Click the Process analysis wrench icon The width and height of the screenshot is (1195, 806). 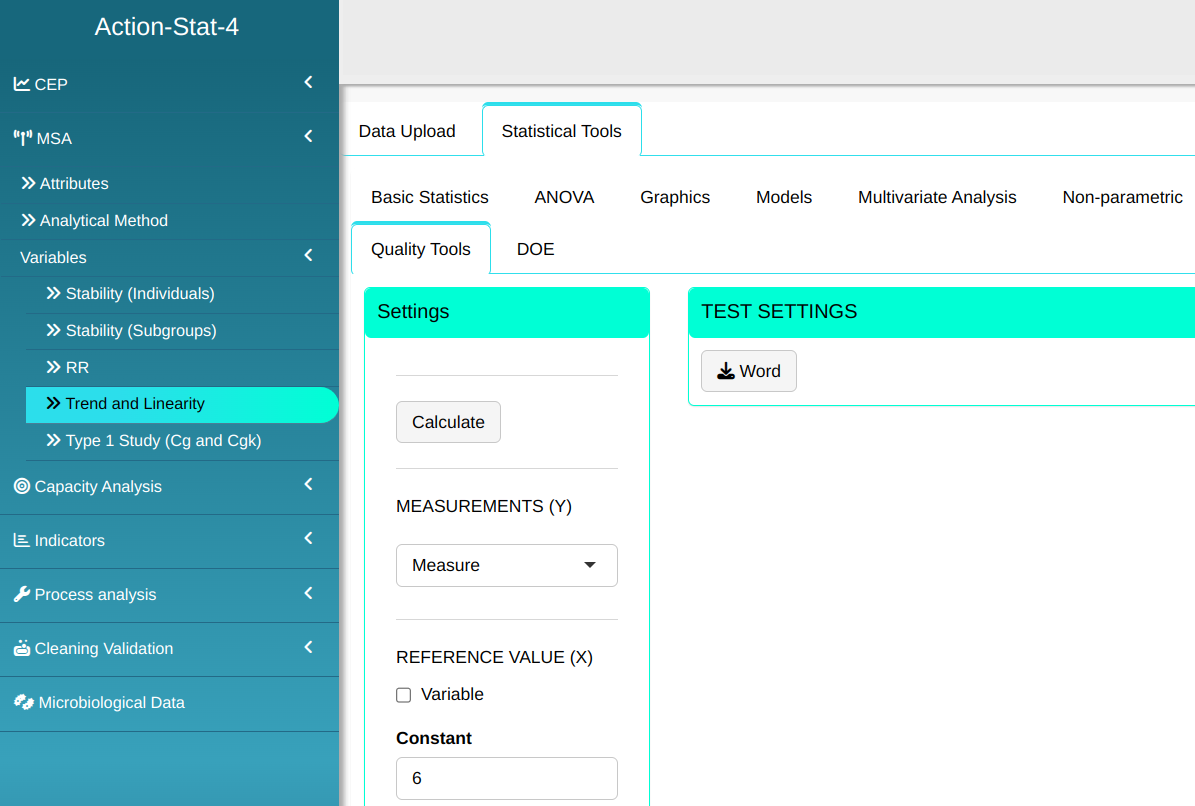coord(21,594)
